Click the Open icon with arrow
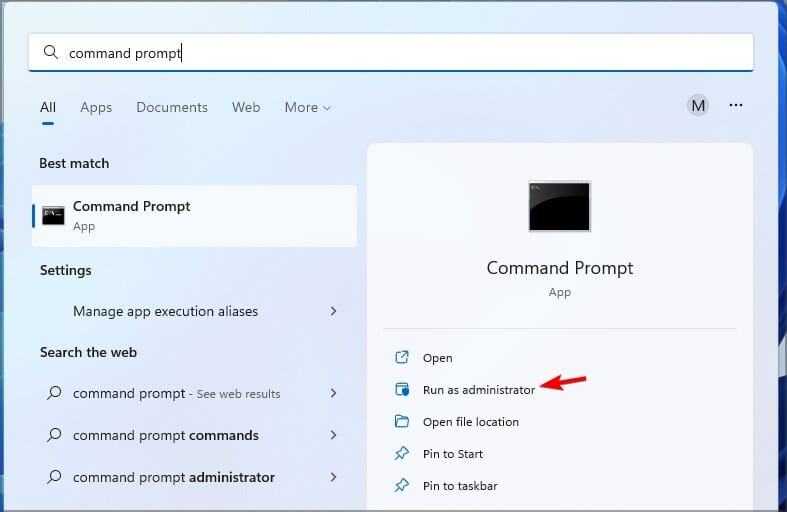 coord(402,357)
